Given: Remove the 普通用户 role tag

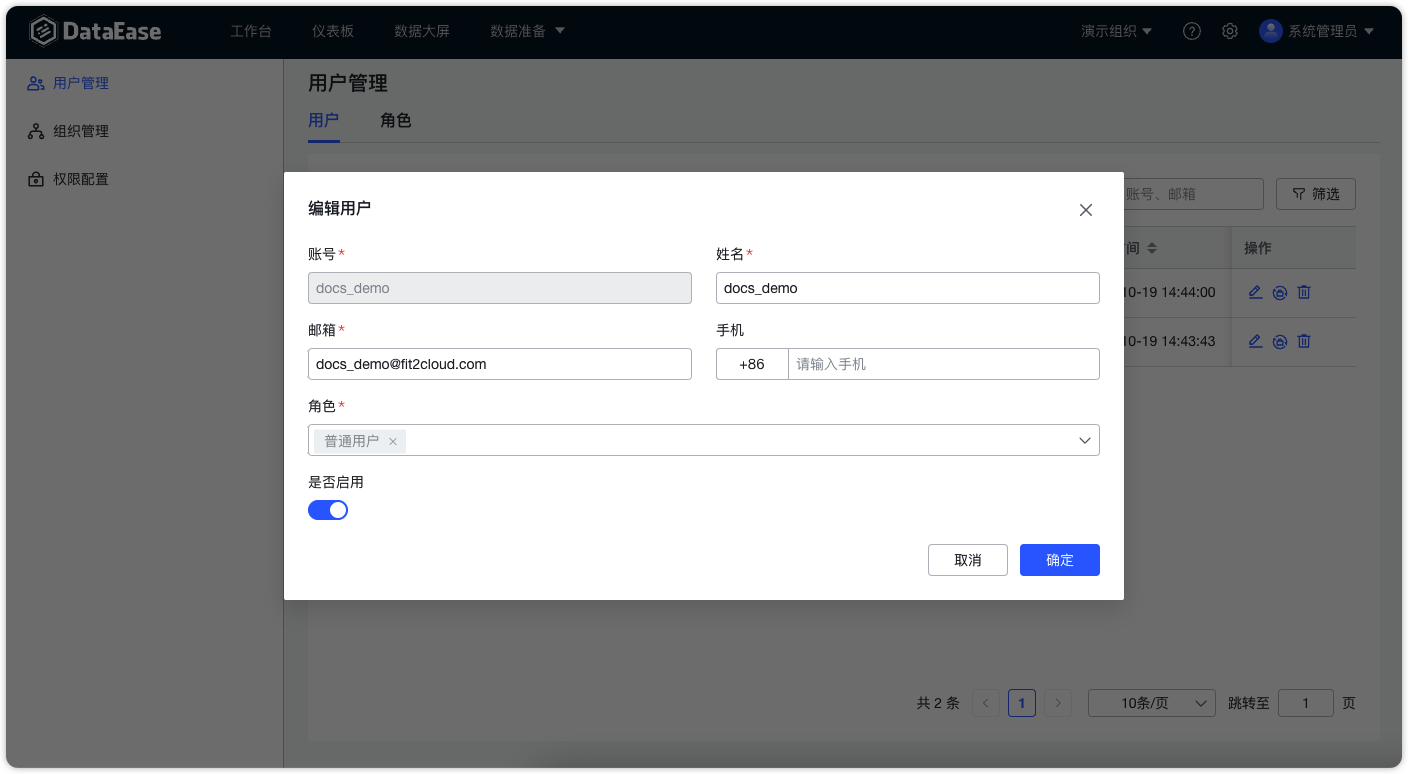Looking at the screenshot, I should click(x=393, y=441).
